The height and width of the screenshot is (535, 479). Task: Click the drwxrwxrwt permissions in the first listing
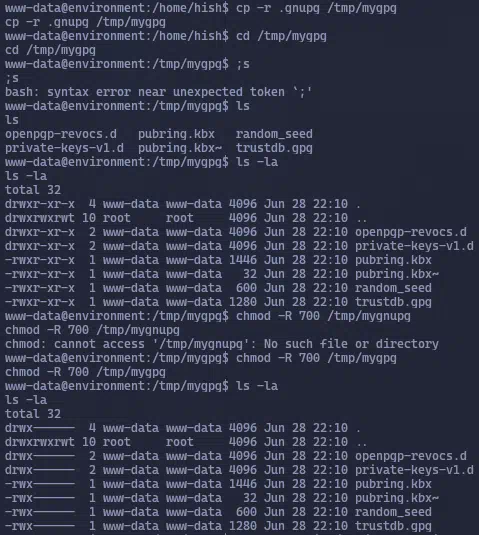pyautogui.click(x=40, y=218)
